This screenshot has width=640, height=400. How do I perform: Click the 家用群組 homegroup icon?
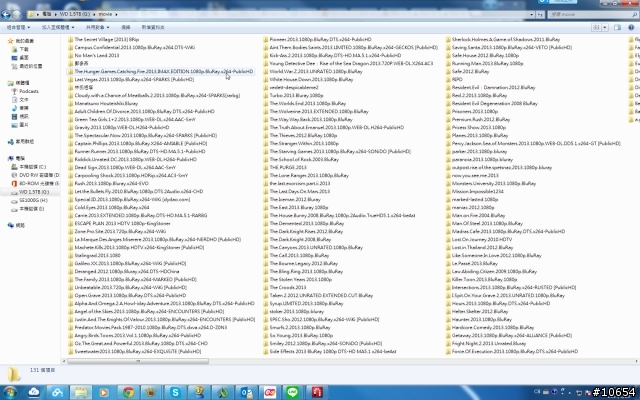(11, 142)
